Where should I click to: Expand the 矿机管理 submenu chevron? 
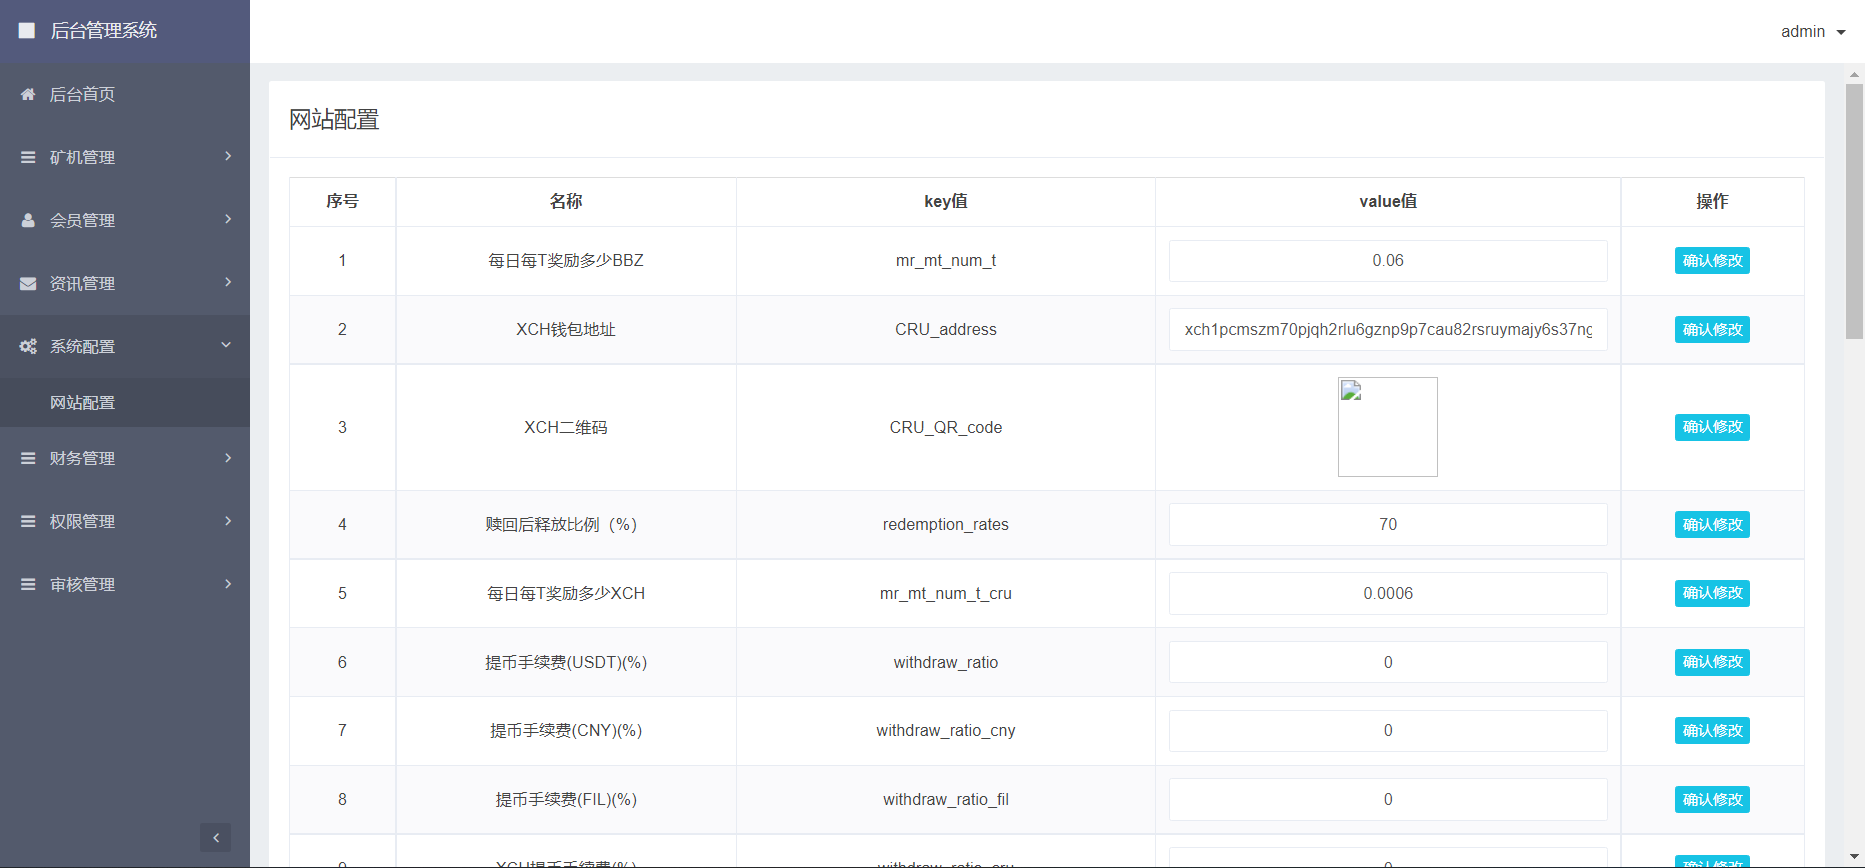[x=228, y=156]
